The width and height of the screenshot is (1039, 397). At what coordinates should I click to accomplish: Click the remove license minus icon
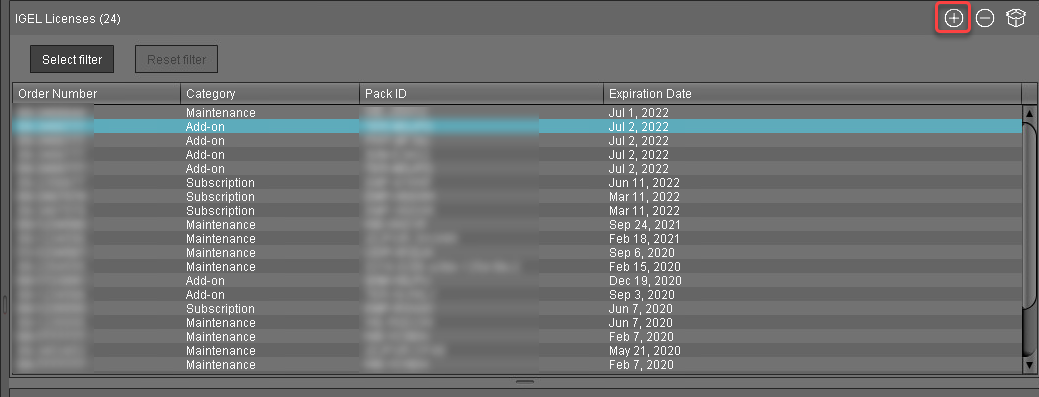[985, 19]
